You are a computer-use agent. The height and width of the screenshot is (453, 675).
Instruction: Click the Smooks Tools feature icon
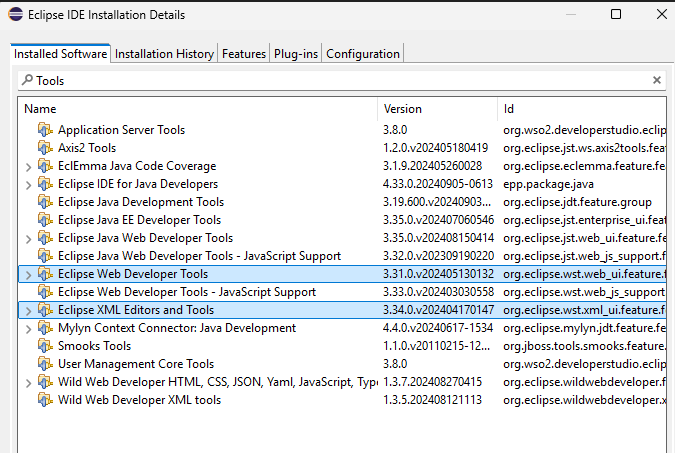click(x=45, y=346)
